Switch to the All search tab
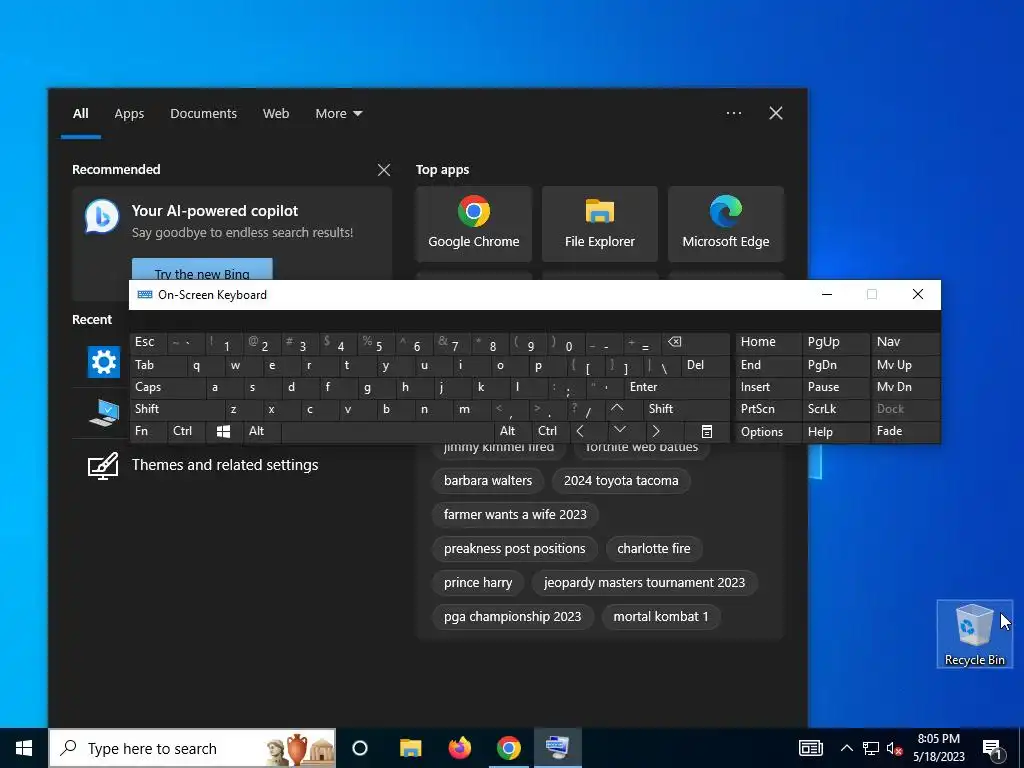 80,114
